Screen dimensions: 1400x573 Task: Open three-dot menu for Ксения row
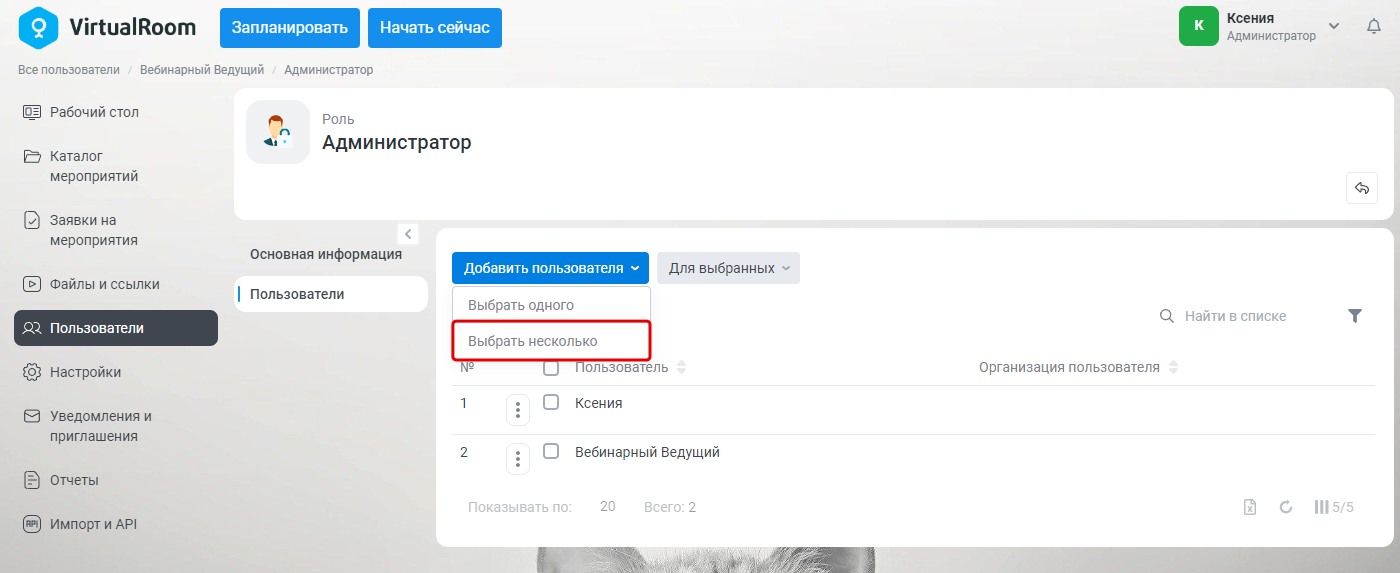pyautogui.click(x=518, y=410)
